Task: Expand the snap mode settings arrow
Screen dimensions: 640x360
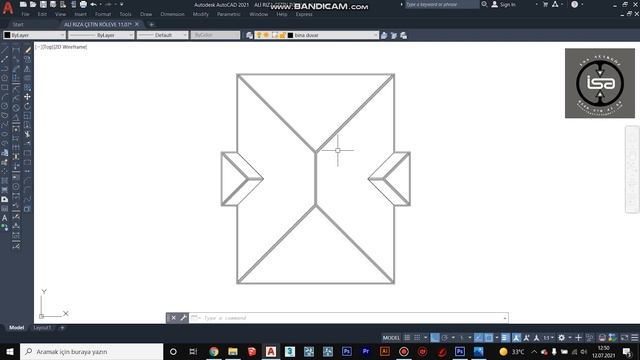Action: pyautogui.click(x=426, y=338)
